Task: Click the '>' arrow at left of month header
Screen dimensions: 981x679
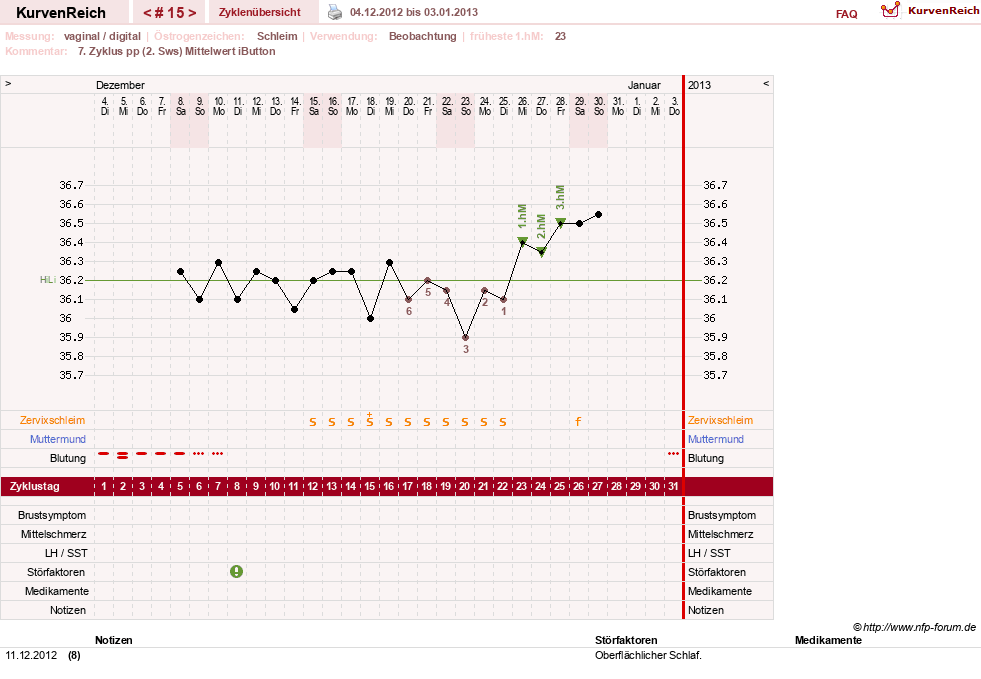Action: (8, 83)
